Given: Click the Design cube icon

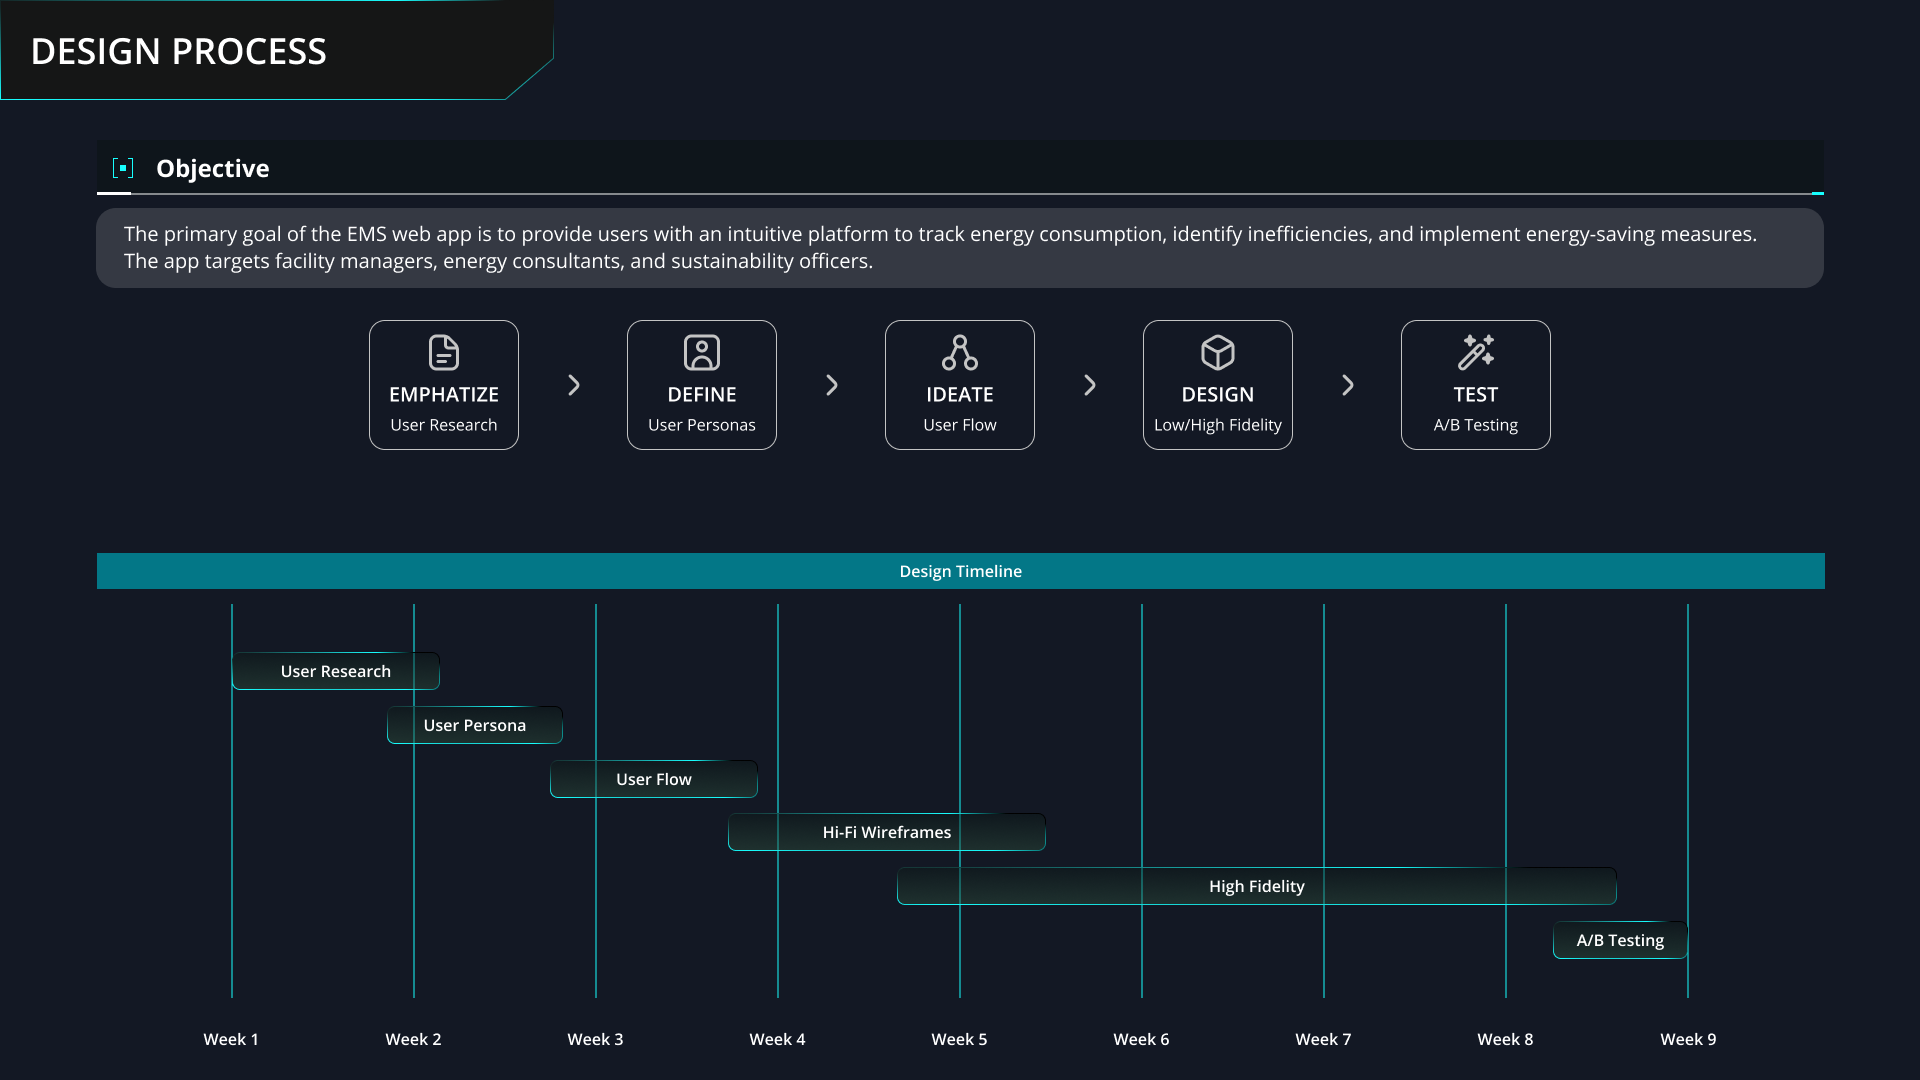Looking at the screenshot, I should click(1217, 352).
